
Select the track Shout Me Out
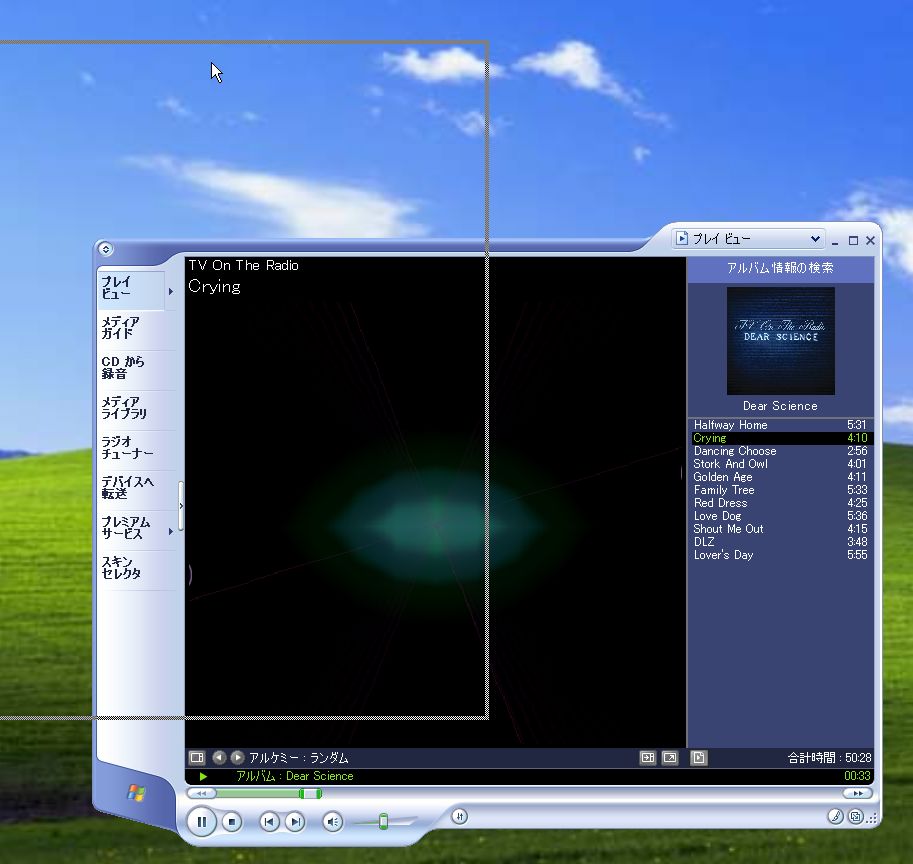[780, 529]
